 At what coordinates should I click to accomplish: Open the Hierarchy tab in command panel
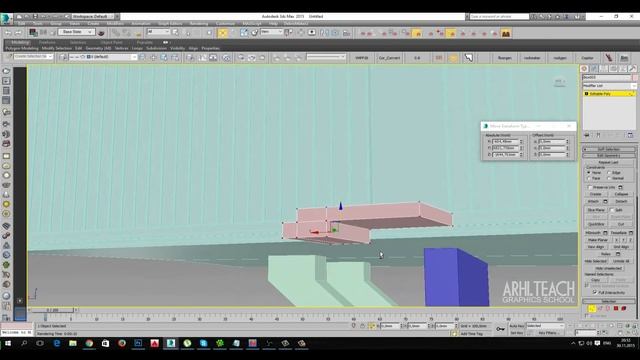pos(604,69)
